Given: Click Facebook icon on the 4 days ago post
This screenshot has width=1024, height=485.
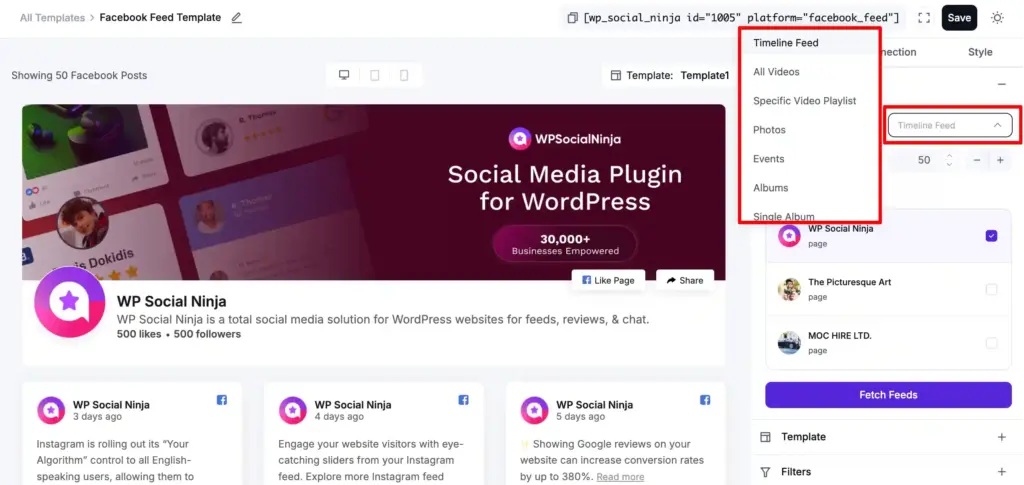Looking at the screenshot, I should point(463,399).
